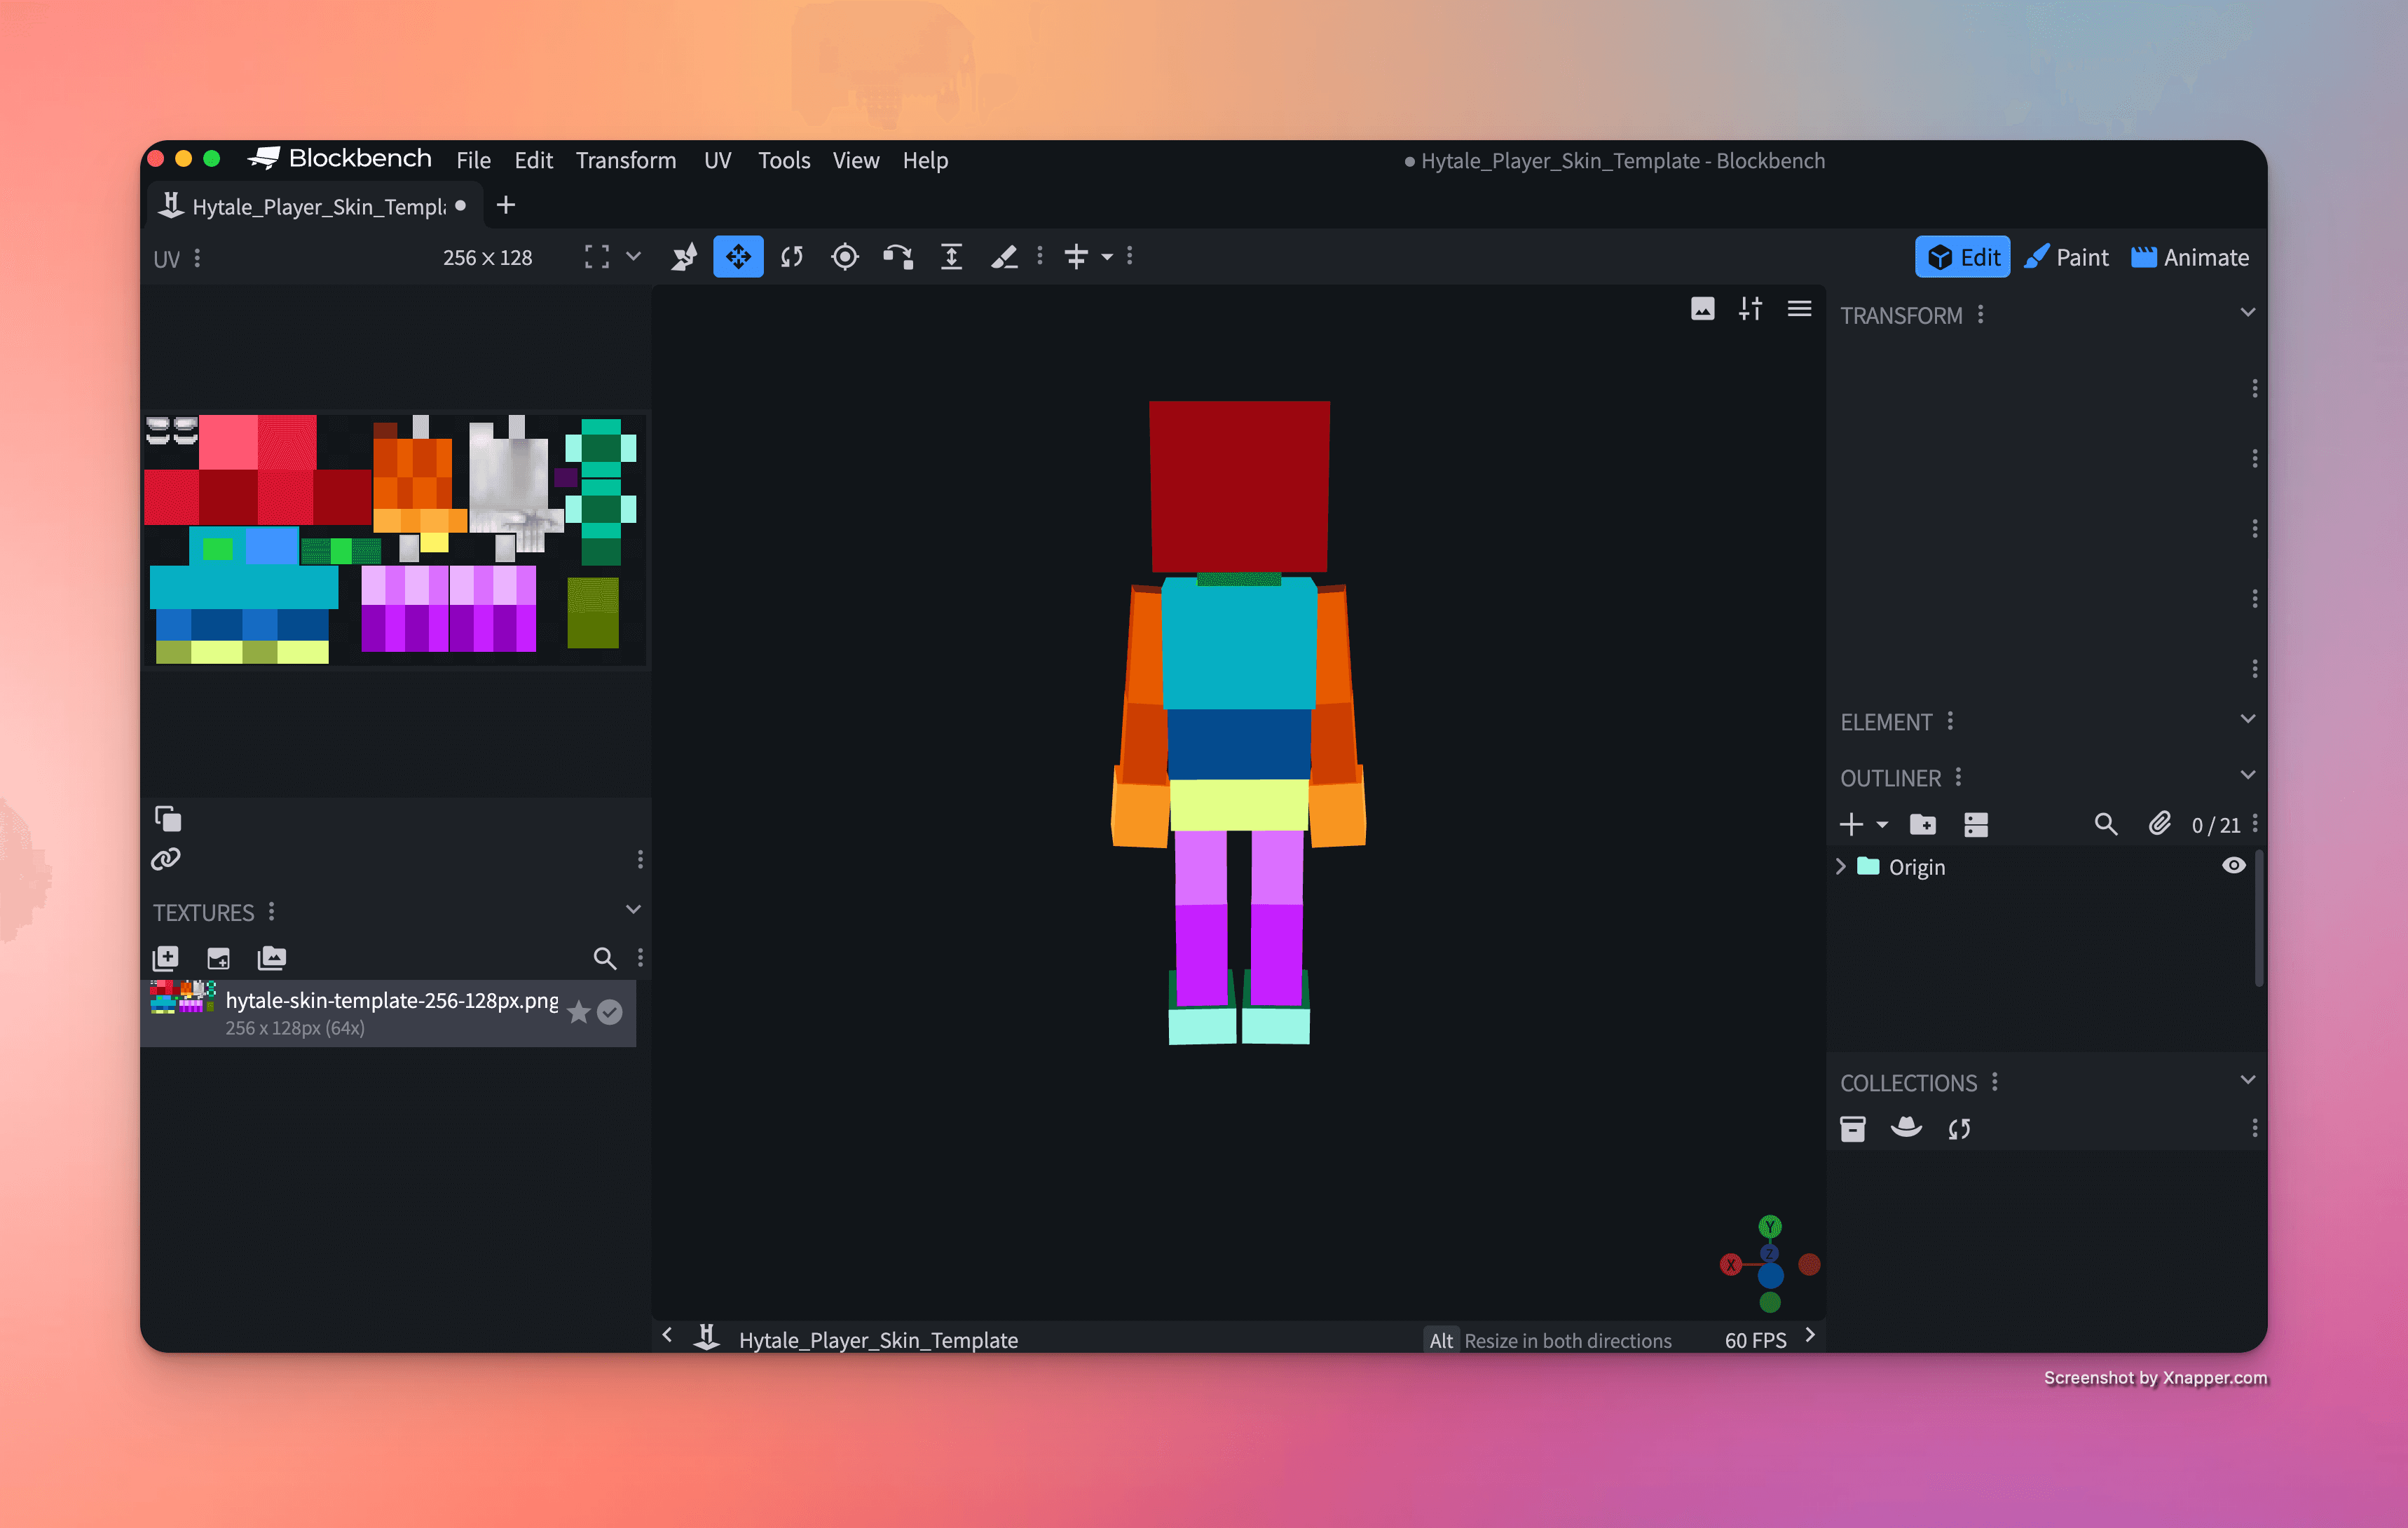
Task: Open the UV zoom dropdown arrow
Action: [634, 256]
